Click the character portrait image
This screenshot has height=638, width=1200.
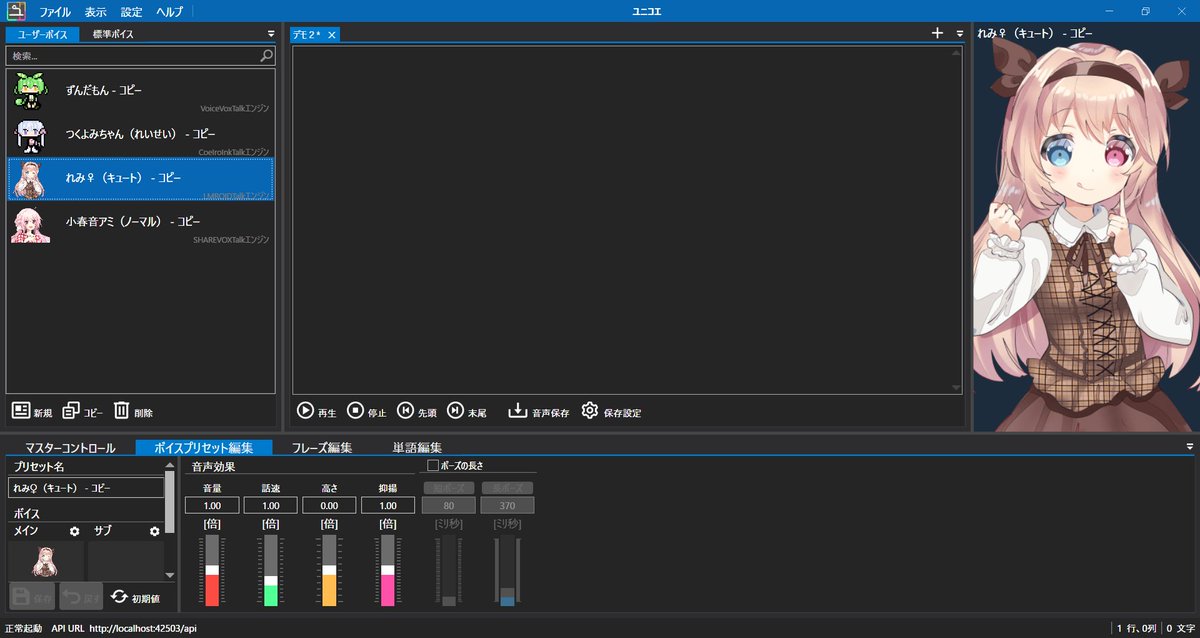(1086, 238)
